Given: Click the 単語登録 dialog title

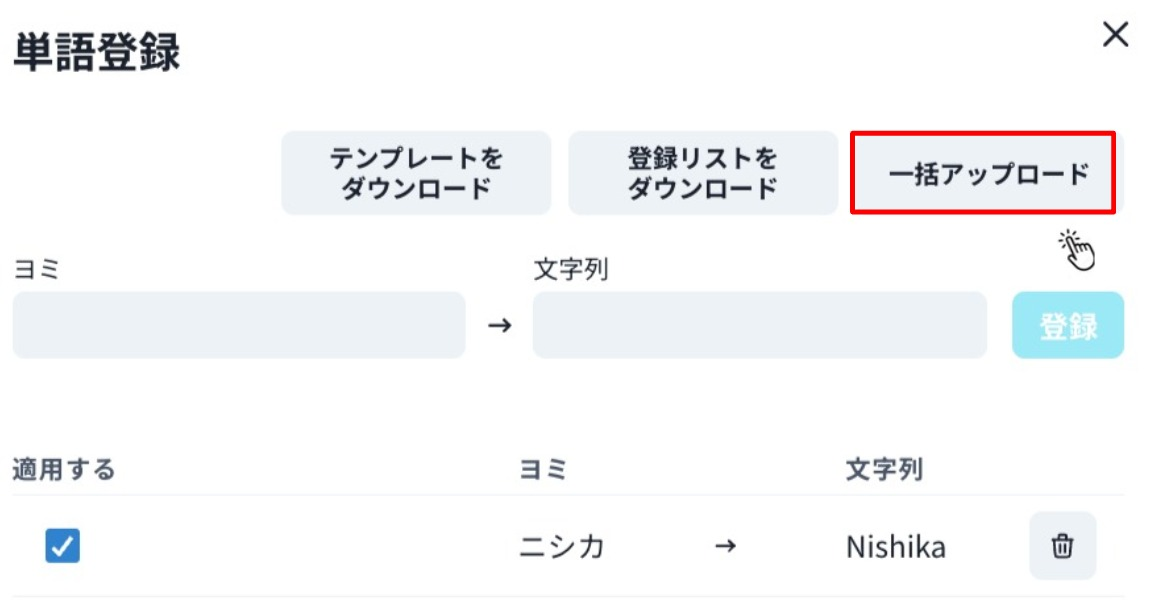Looking at the screenshot, I should (97, 52).
